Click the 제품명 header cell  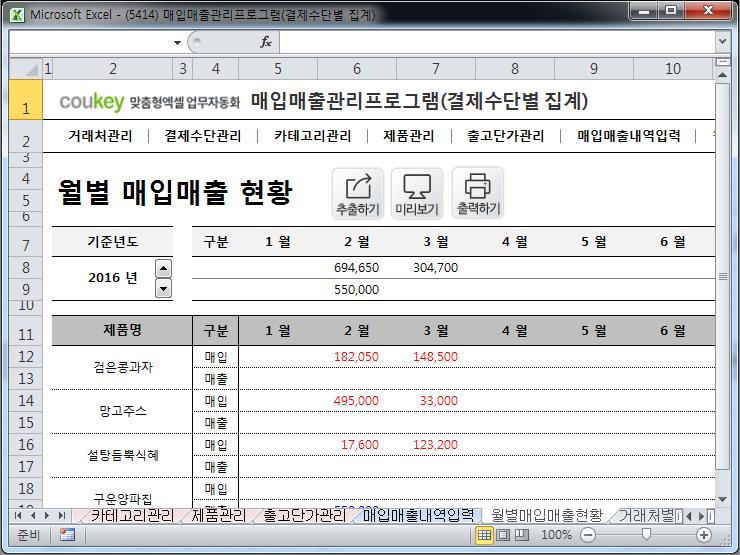[122, 330]
